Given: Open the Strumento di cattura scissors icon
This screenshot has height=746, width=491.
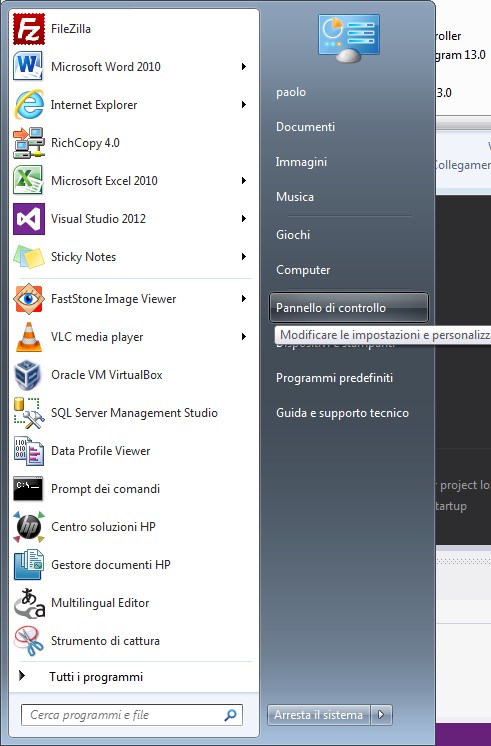Looking at the screenshot, I should coord(29,641).
